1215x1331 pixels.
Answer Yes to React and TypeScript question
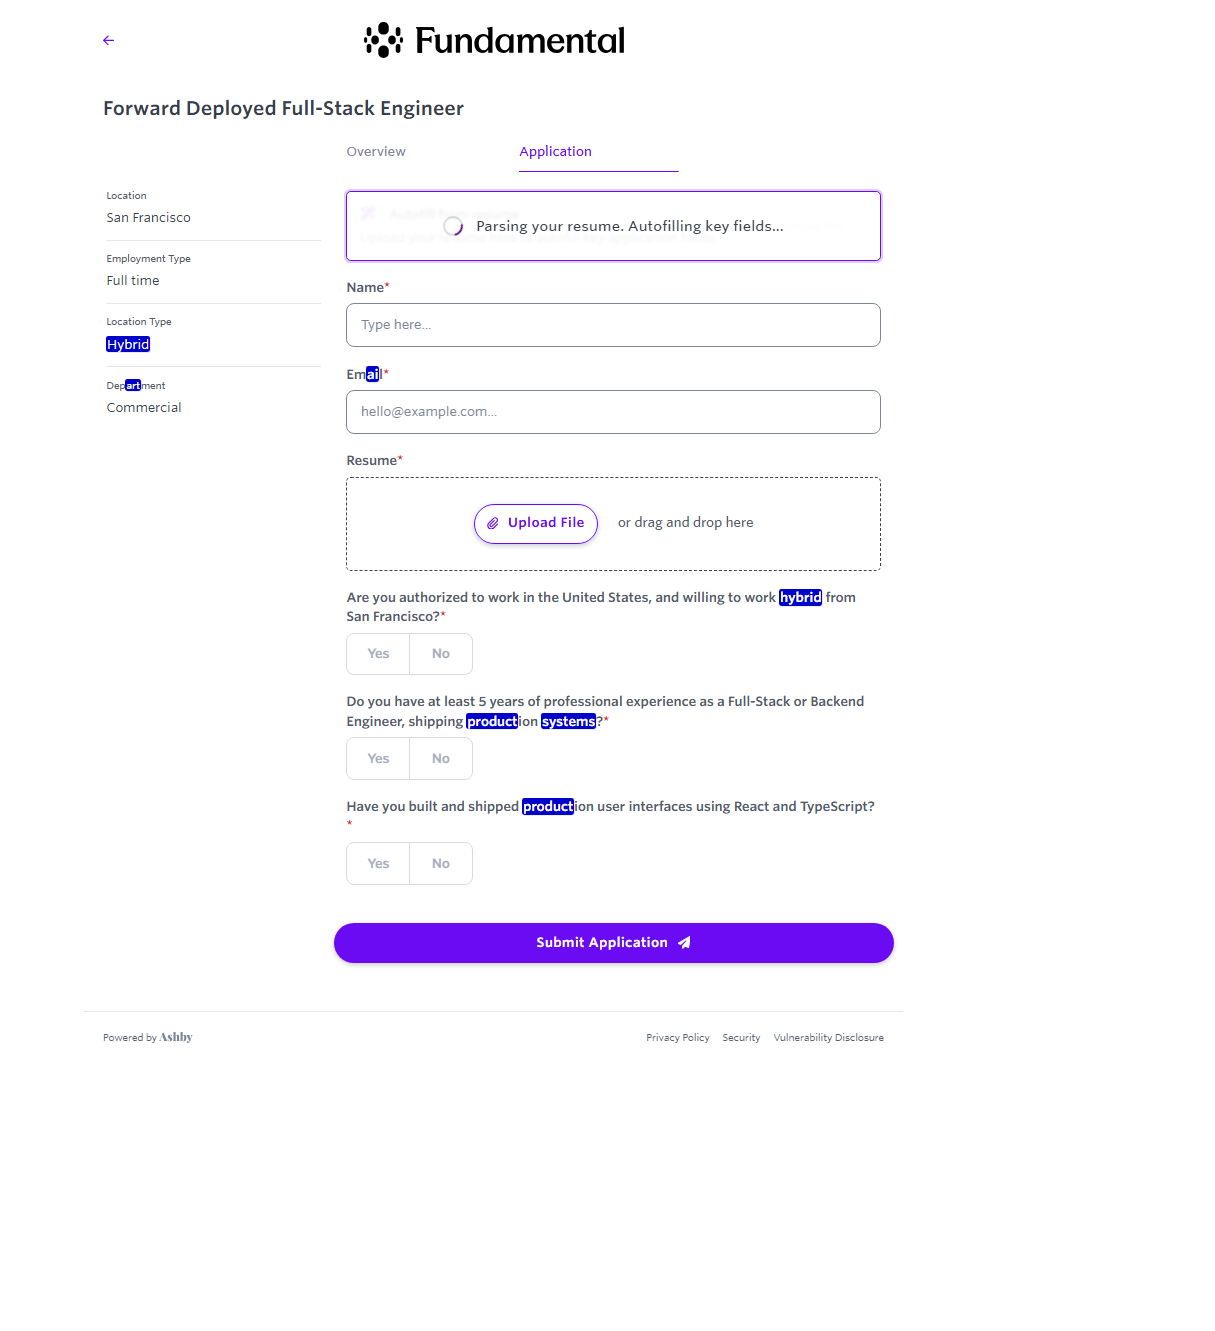tap(378, 864)
